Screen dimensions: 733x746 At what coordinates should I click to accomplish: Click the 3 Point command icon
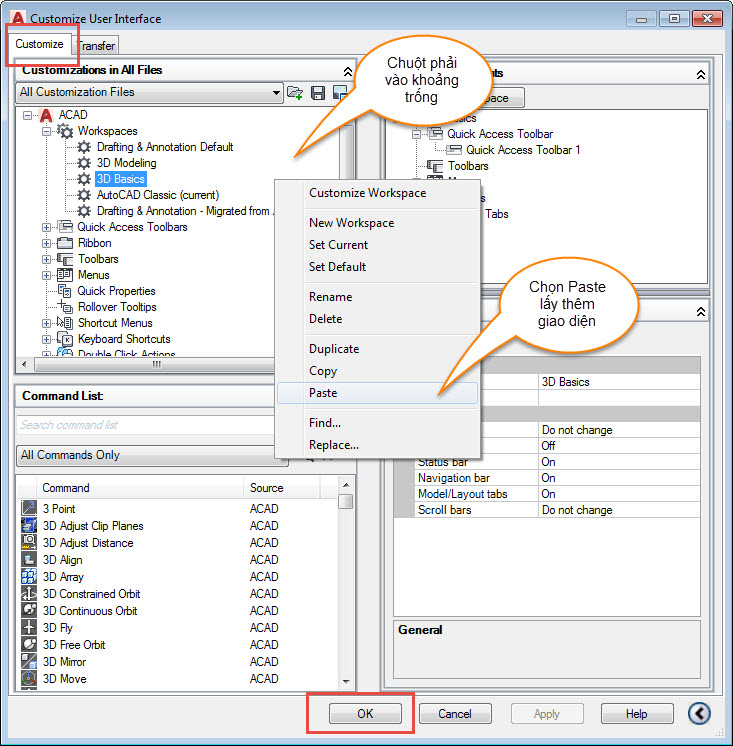coord(29,508)
